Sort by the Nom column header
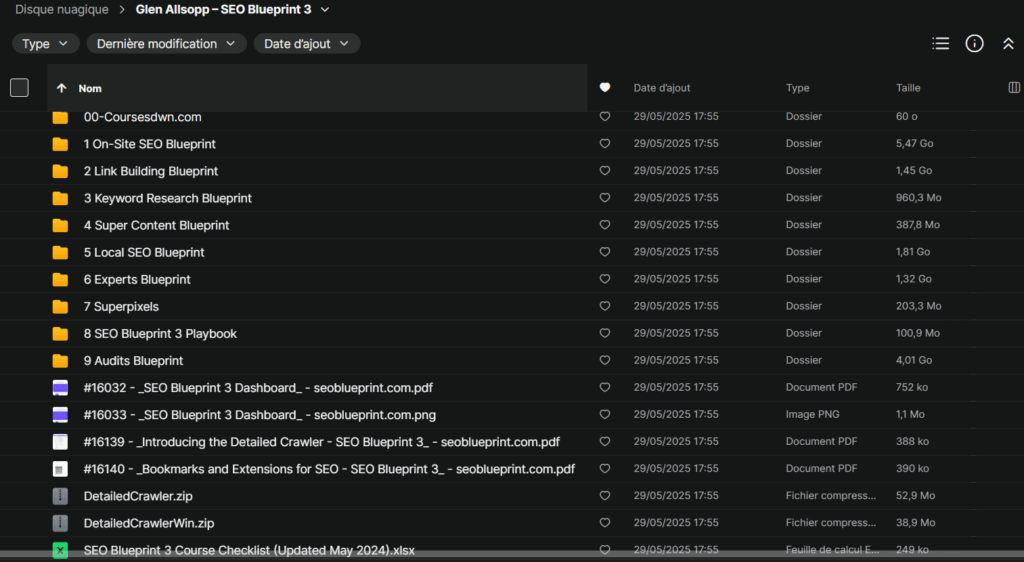Screen dimensions: 1024x562 tap(90, 88)
